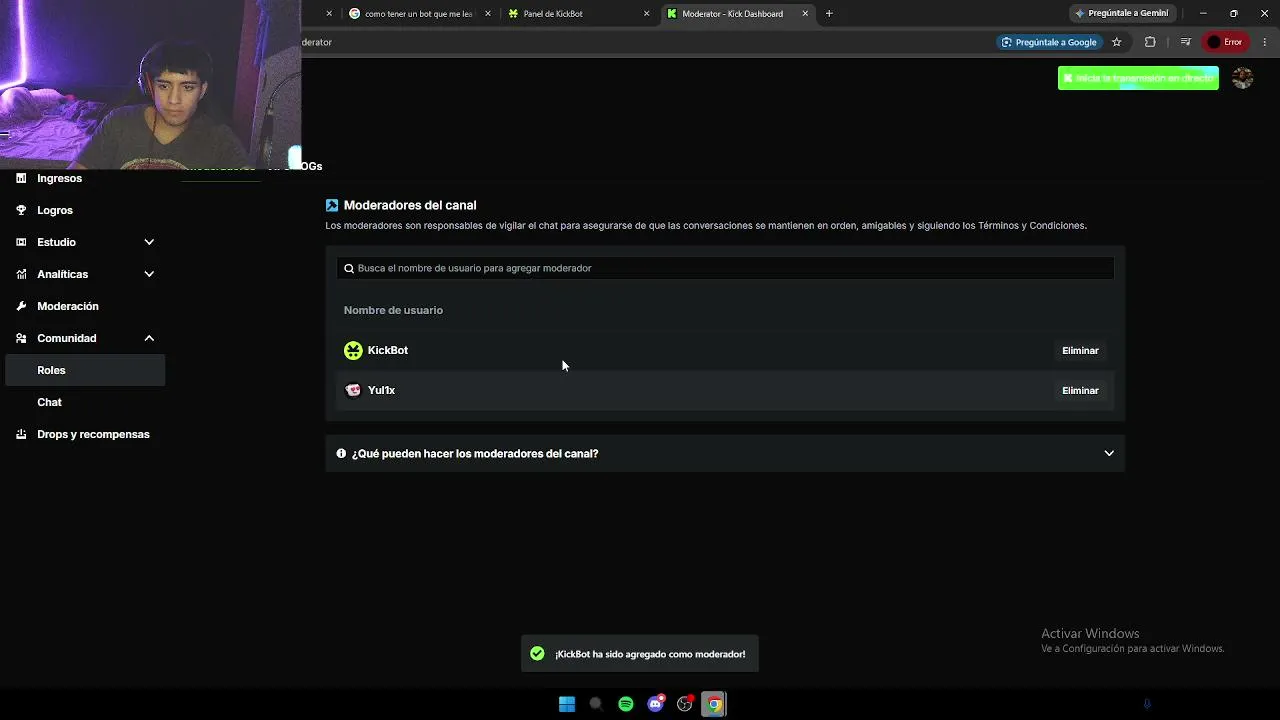
Task: Open Logros in the sidebar
Action: click(55, 210)
